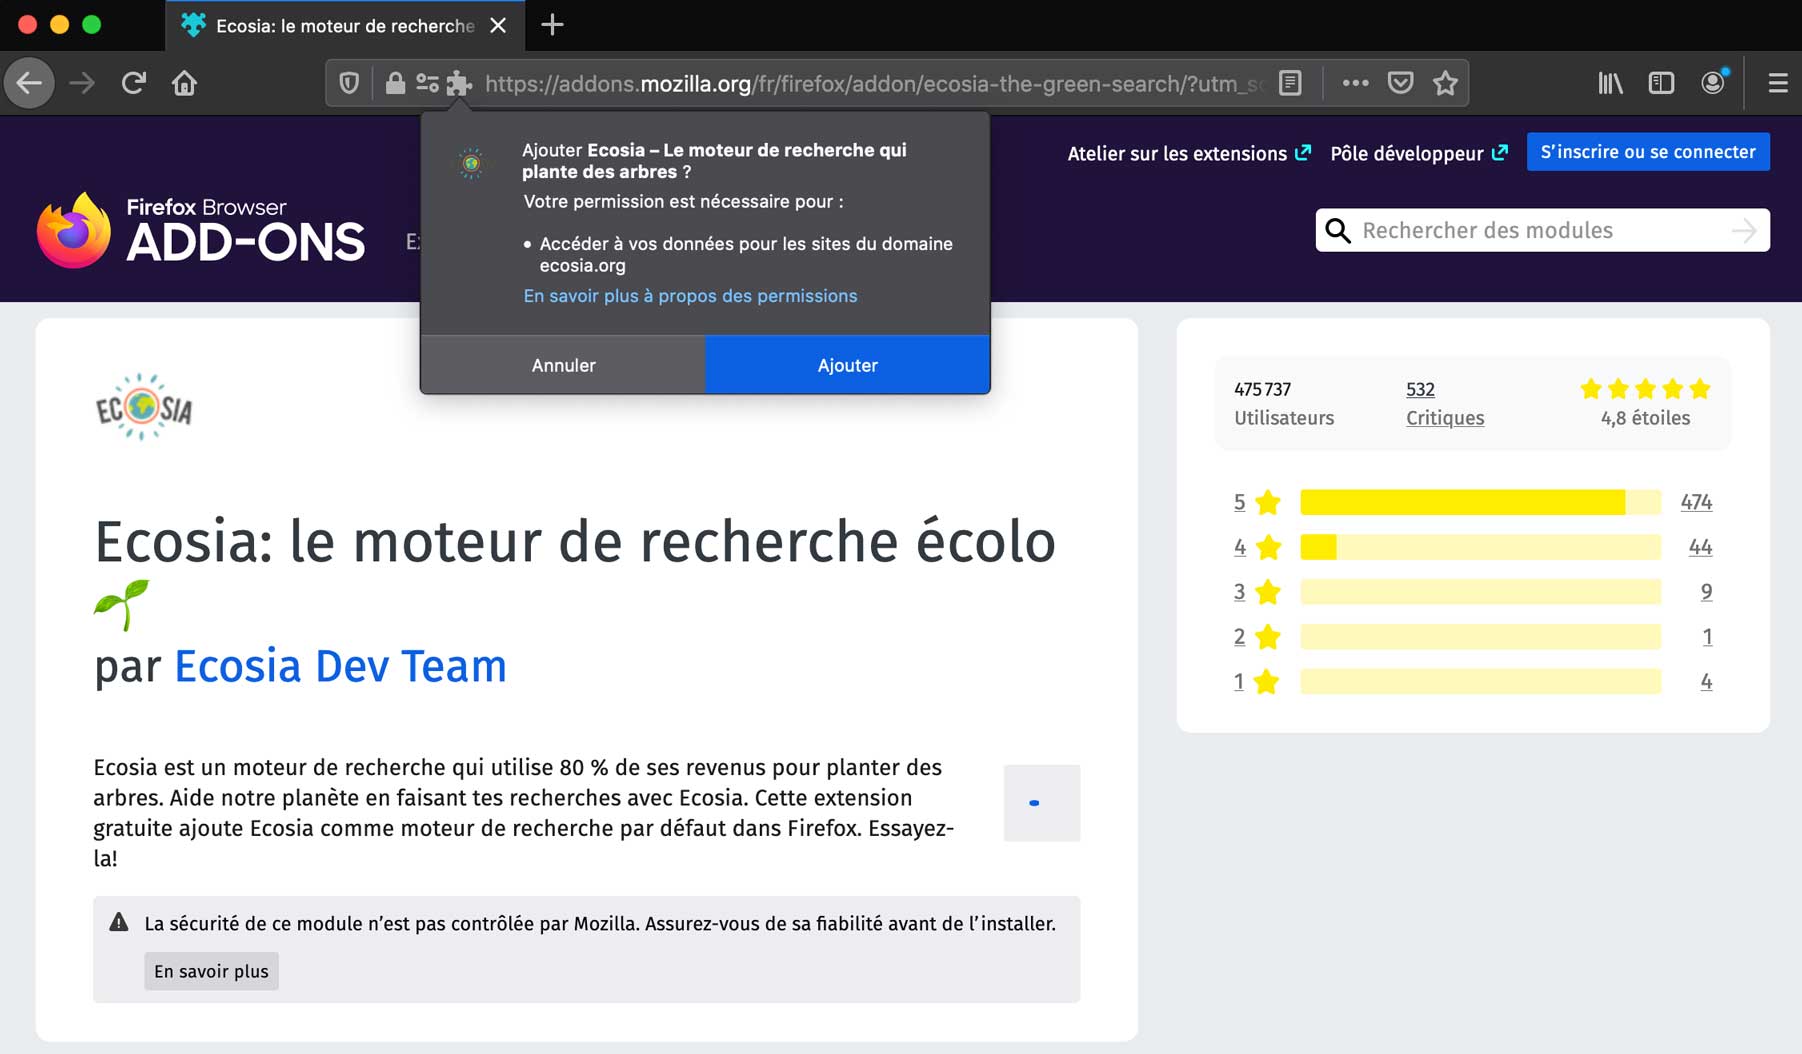The image size is (1802, 1054).
Task: Click the forward navigation arrow
Action: pos(82,83)
